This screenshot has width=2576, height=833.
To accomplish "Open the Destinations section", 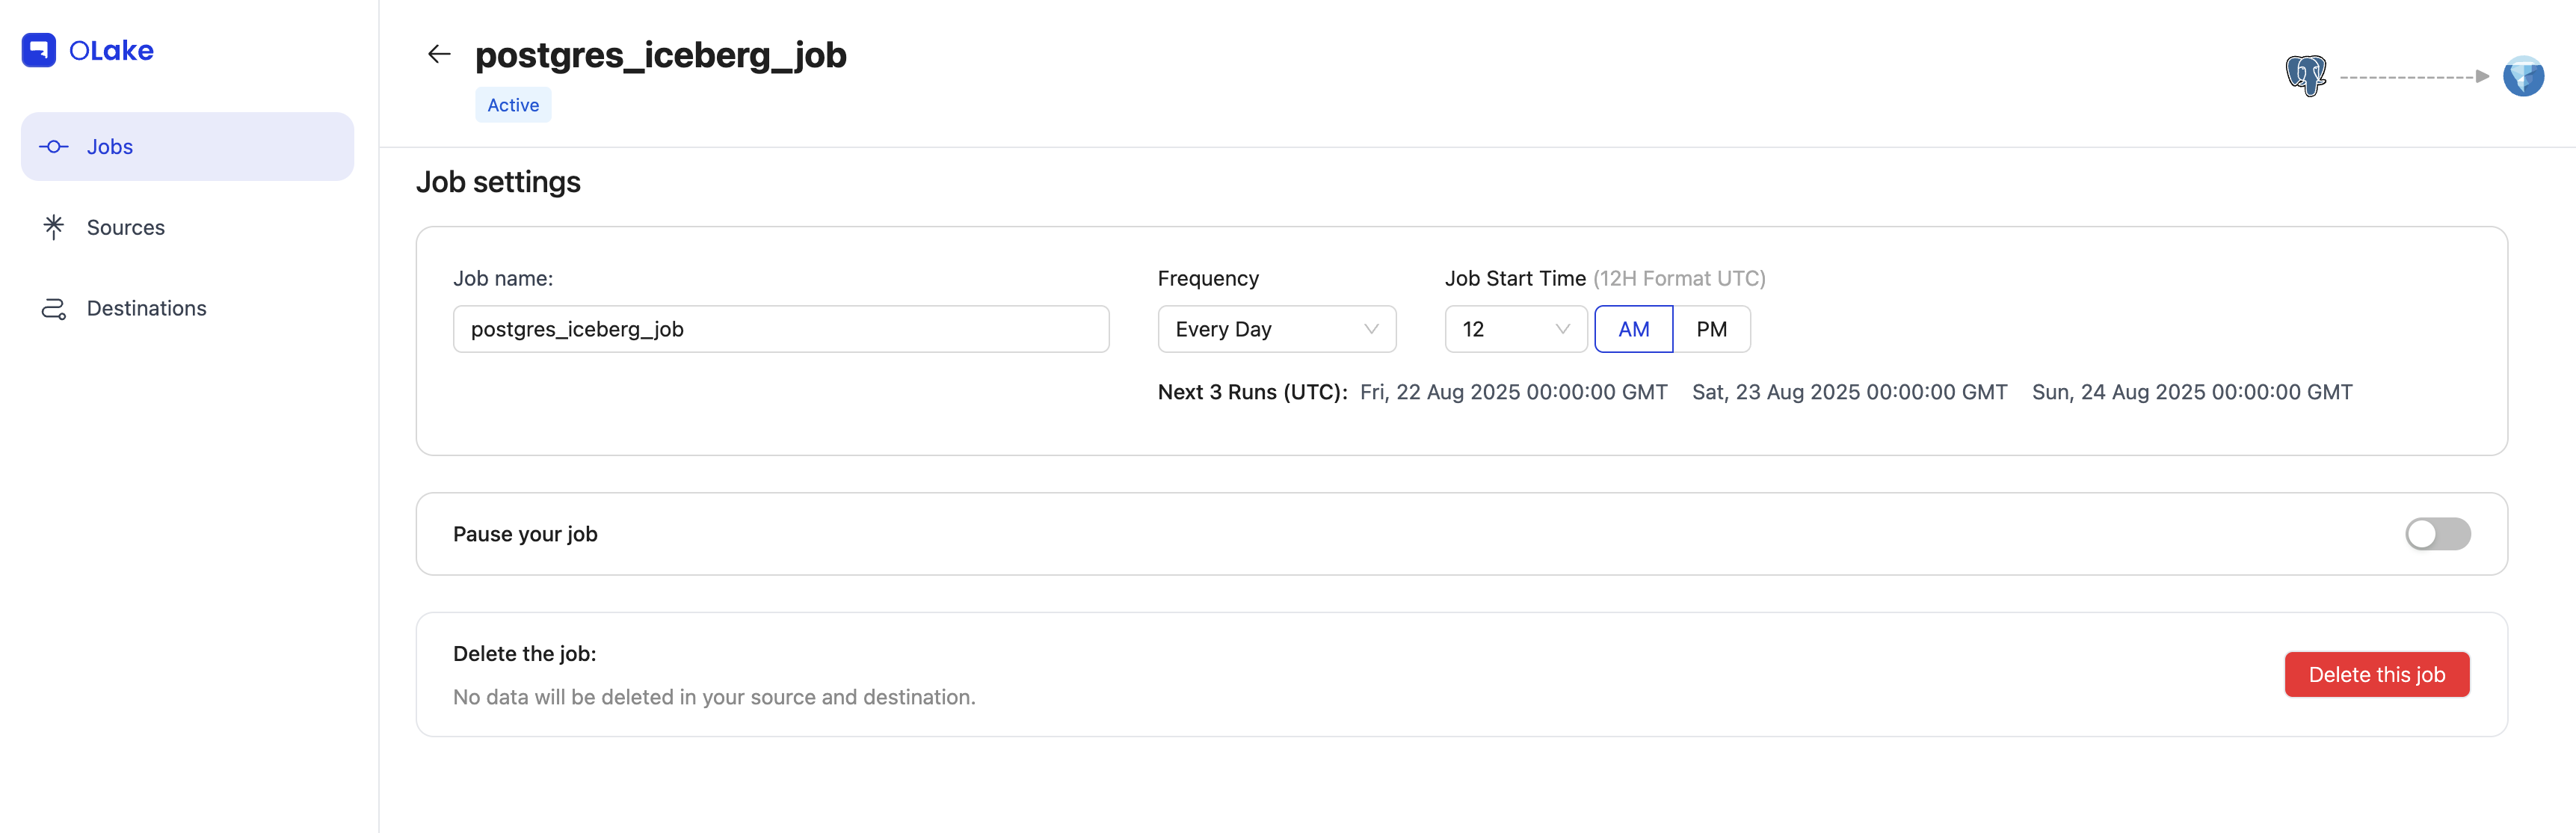I will (187, 308).
